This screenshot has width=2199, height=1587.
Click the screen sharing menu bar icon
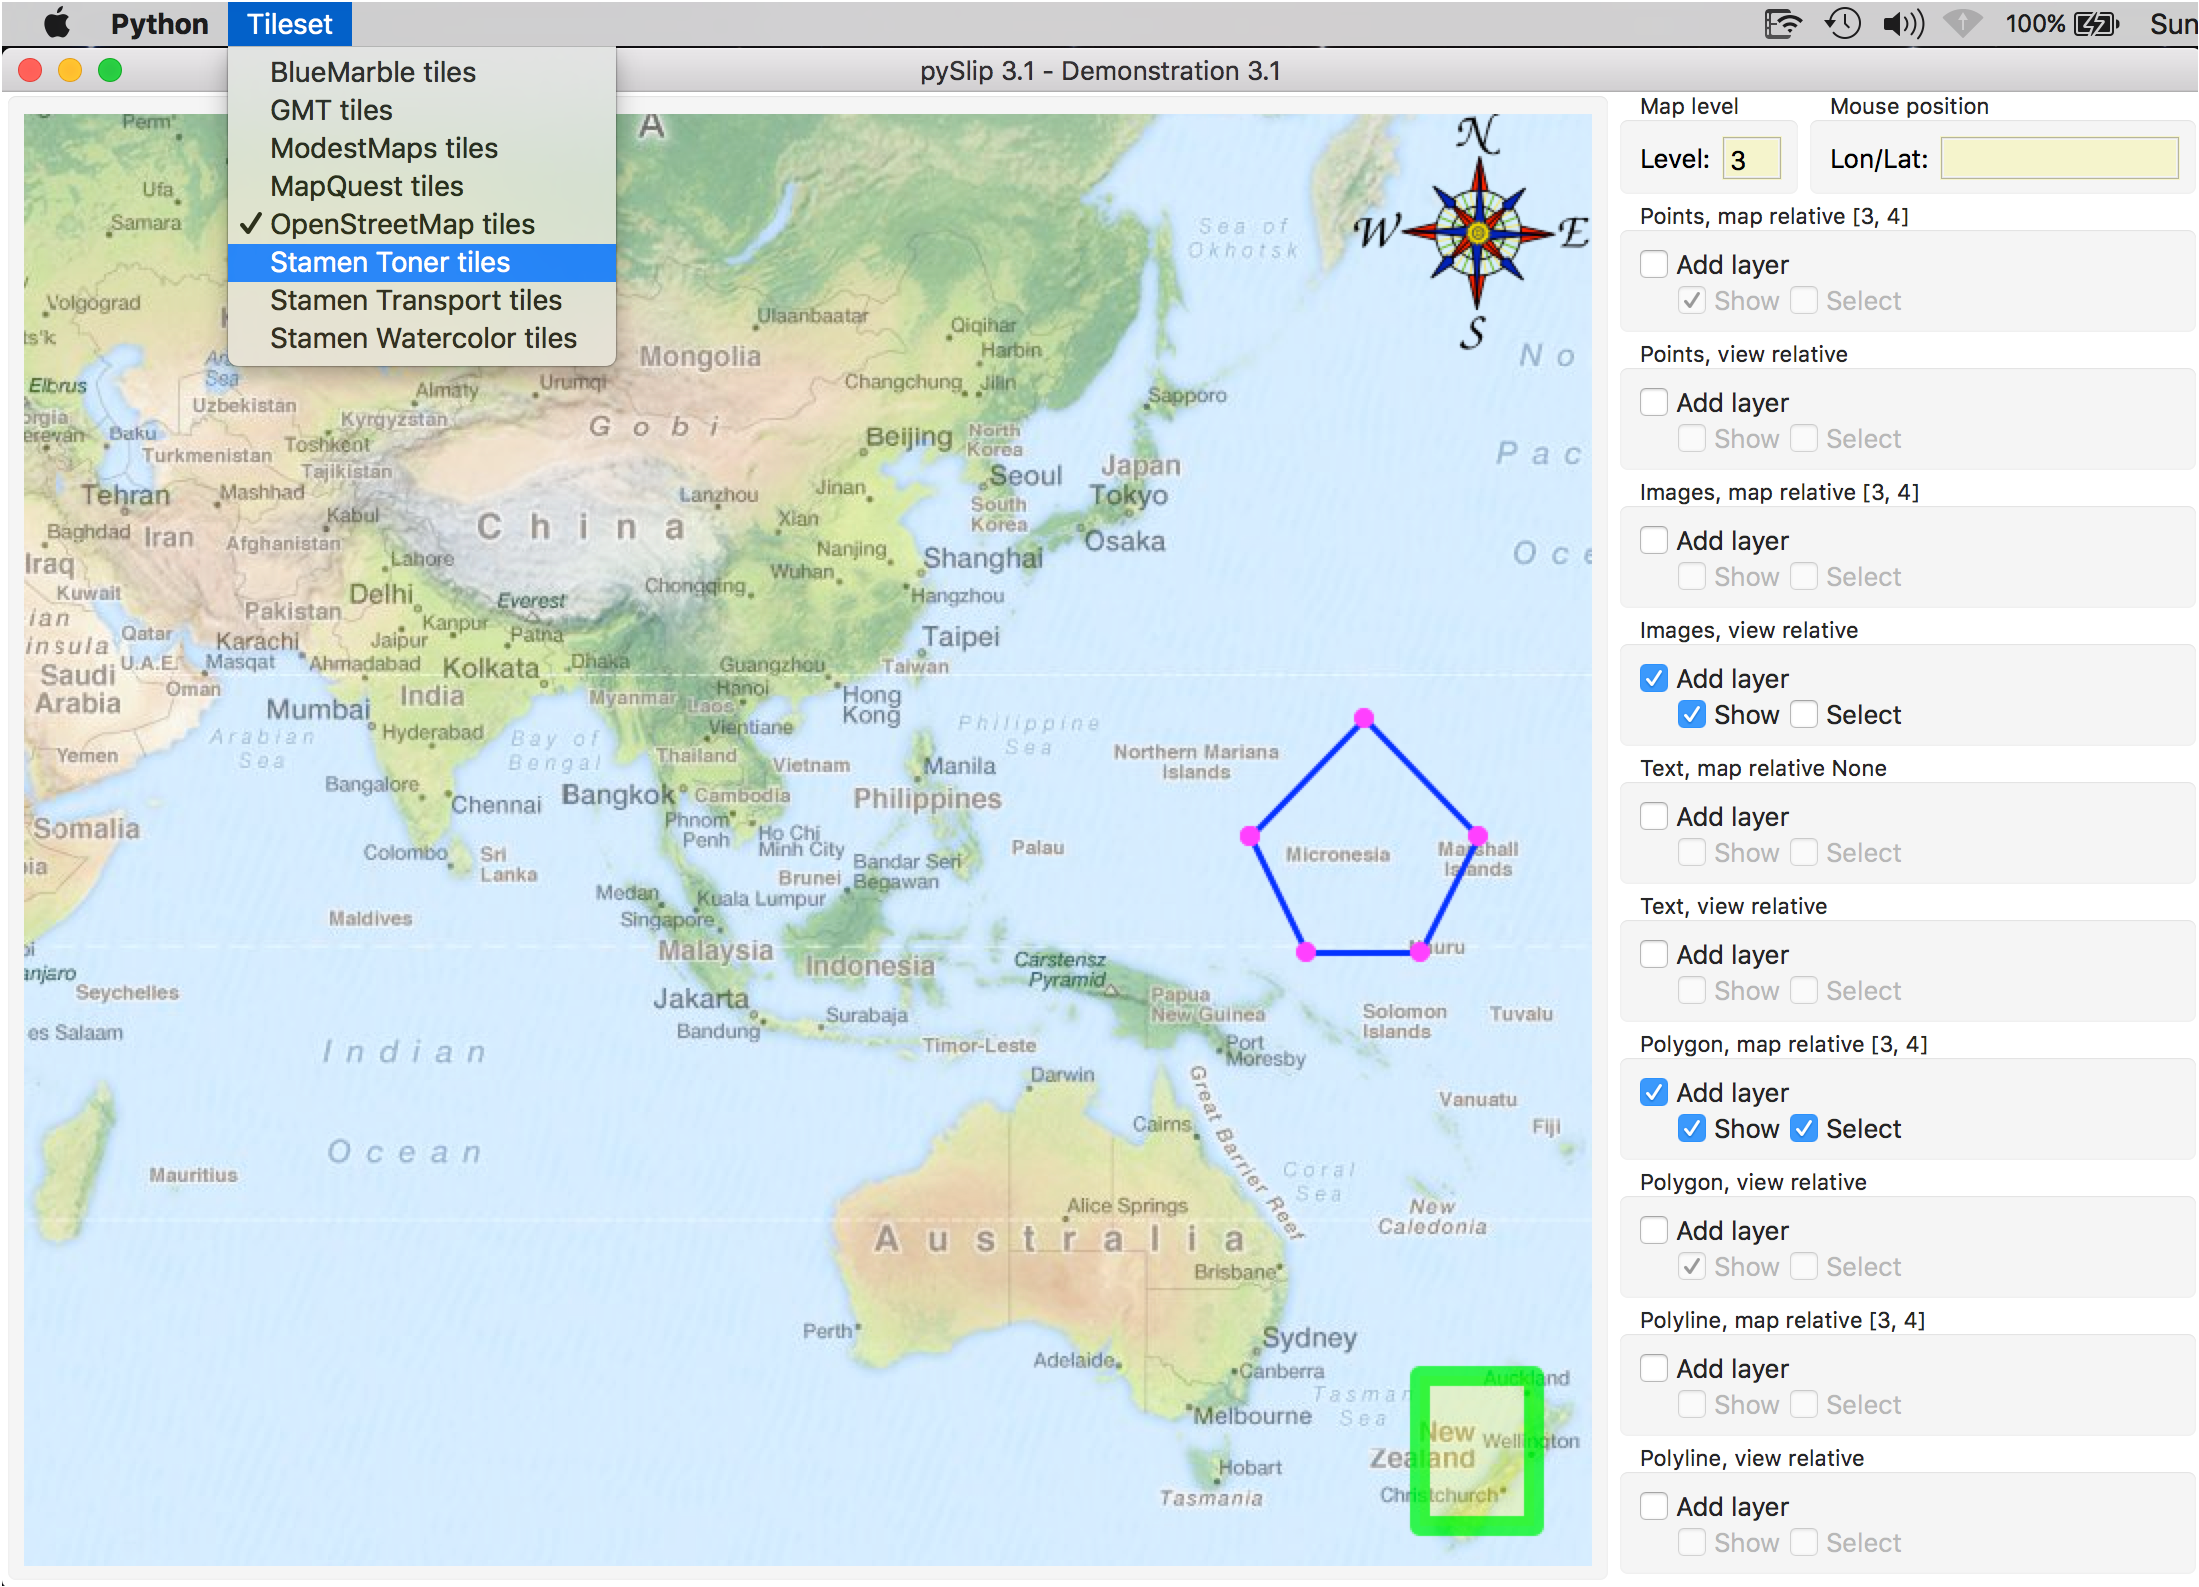pyautogui.click(x=1782, y=23)
